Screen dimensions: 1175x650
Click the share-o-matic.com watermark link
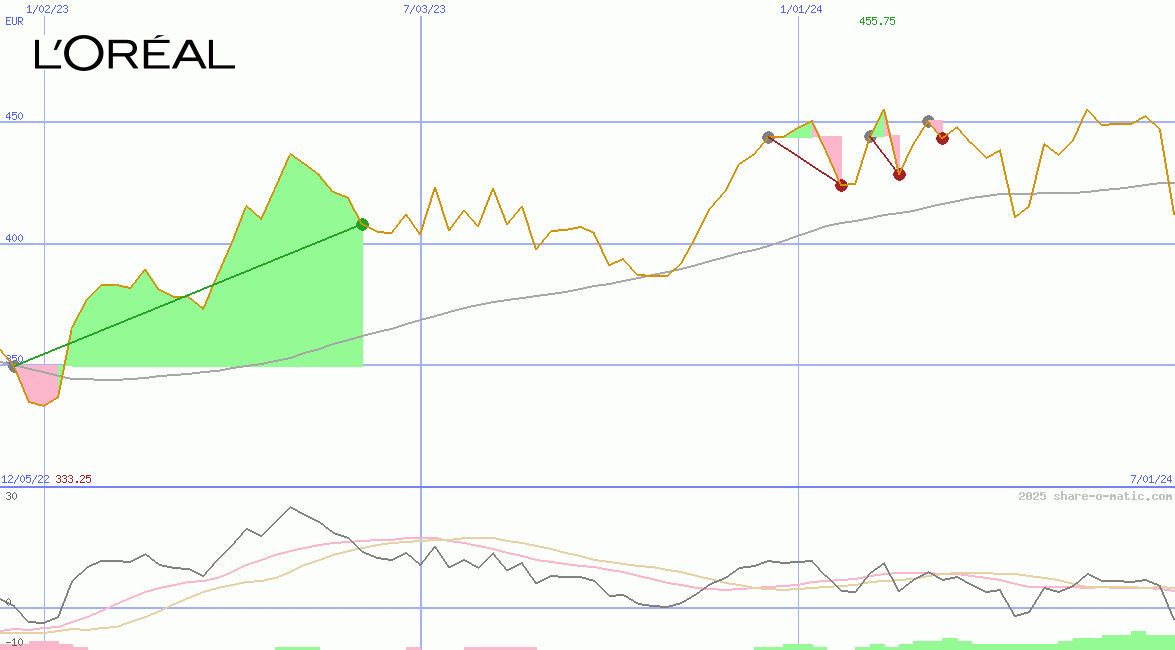click(x=1095, y=496)
